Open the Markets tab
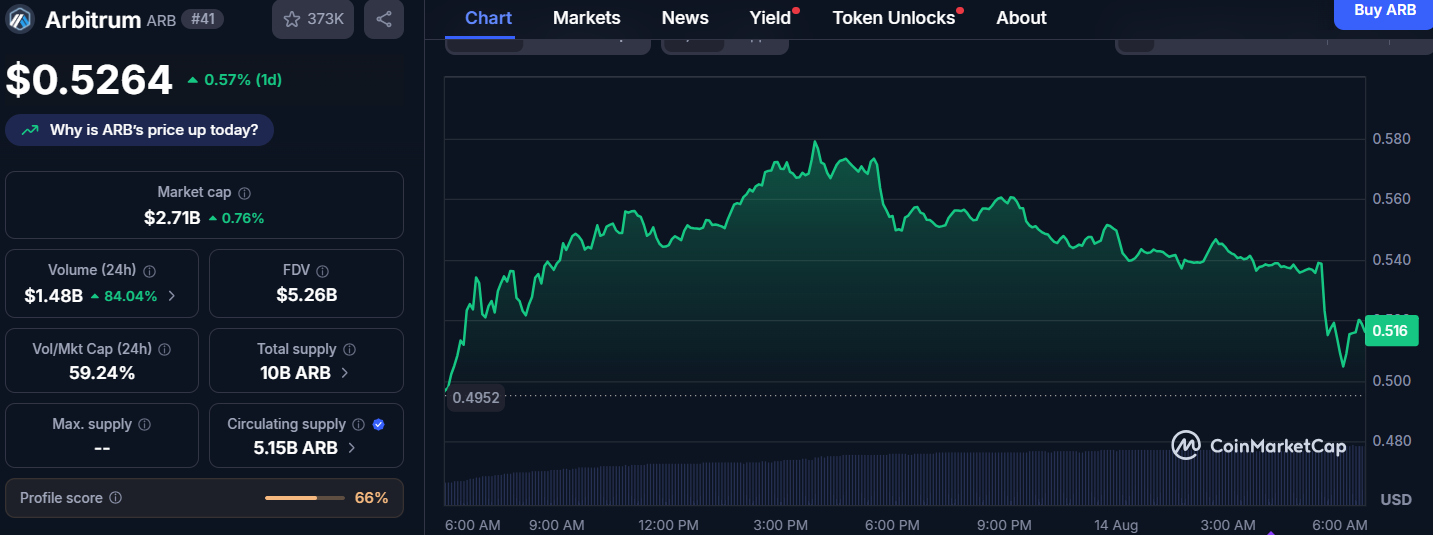The image size is (1433, 535). 587,18
